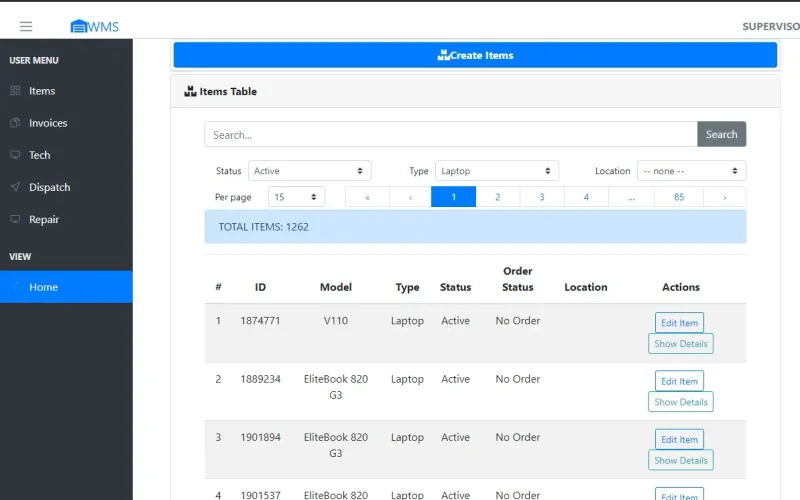Go to Home view
Viewport: 800px width, 500px height.
66,287
